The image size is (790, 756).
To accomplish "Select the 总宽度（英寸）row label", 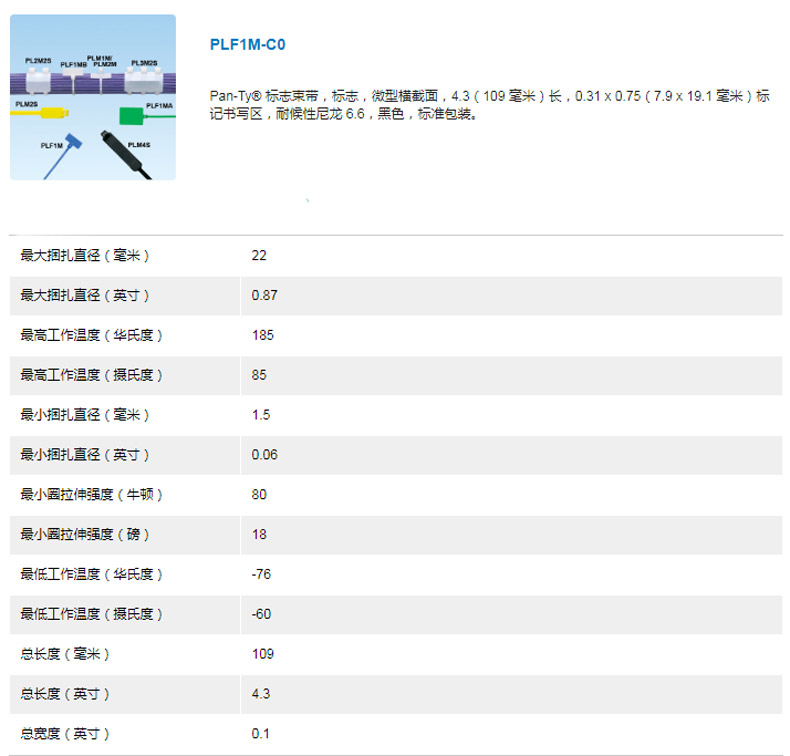I will (65, 734).
